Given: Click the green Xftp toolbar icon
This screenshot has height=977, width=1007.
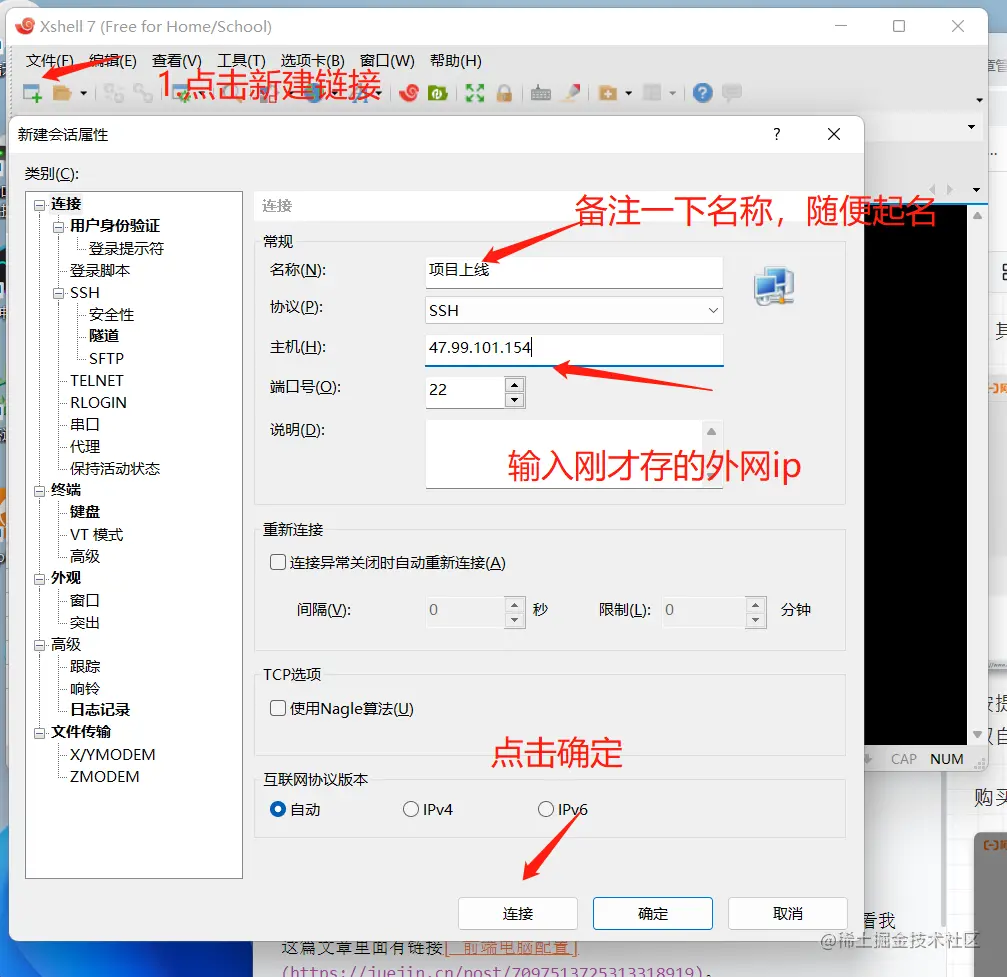Looking at the screenshot, I should (x=438, y=94).
